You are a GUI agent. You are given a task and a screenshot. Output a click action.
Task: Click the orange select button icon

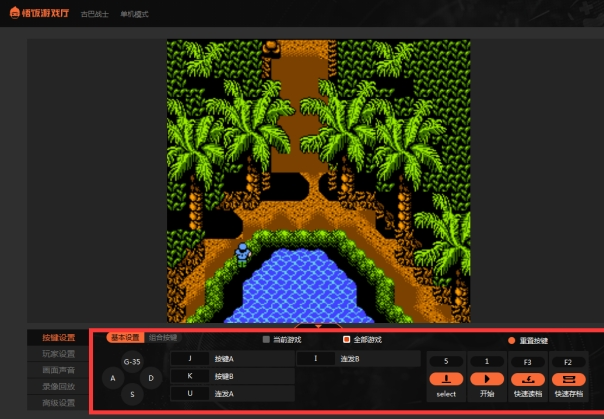point(446,379)
